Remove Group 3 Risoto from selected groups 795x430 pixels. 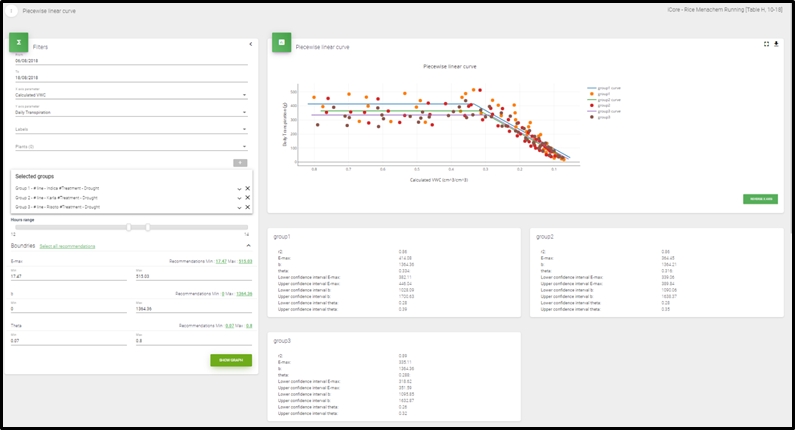247,207
